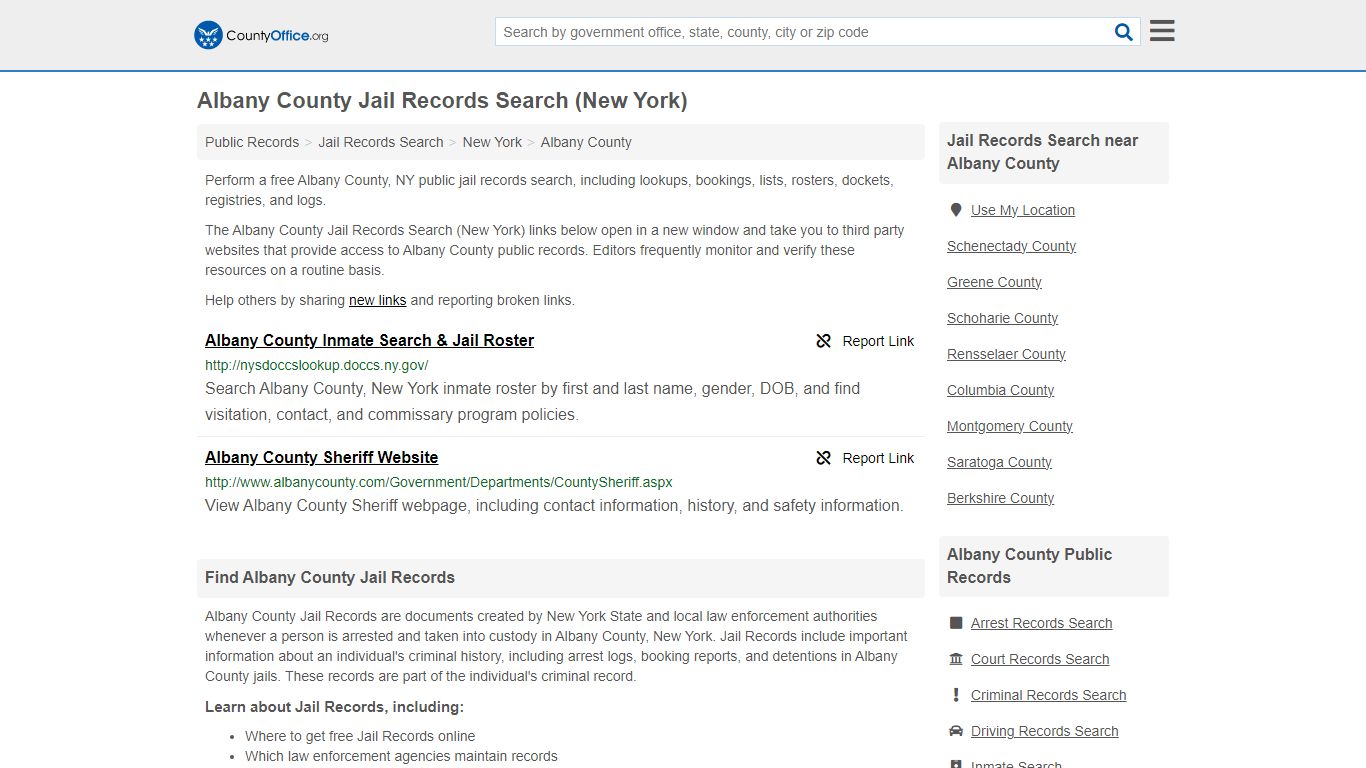
Task: Click the Jail Records Search near Albany County heading
Action: [x=1043, y=152]
